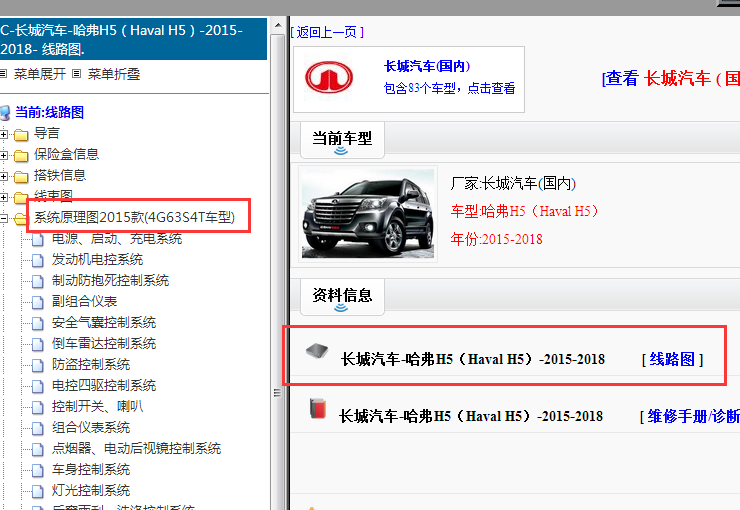Open 电源、启动、充电系统 diagram
Image resolution: width=740 pixels, height=510 pixels.
[x=117, y=239]
